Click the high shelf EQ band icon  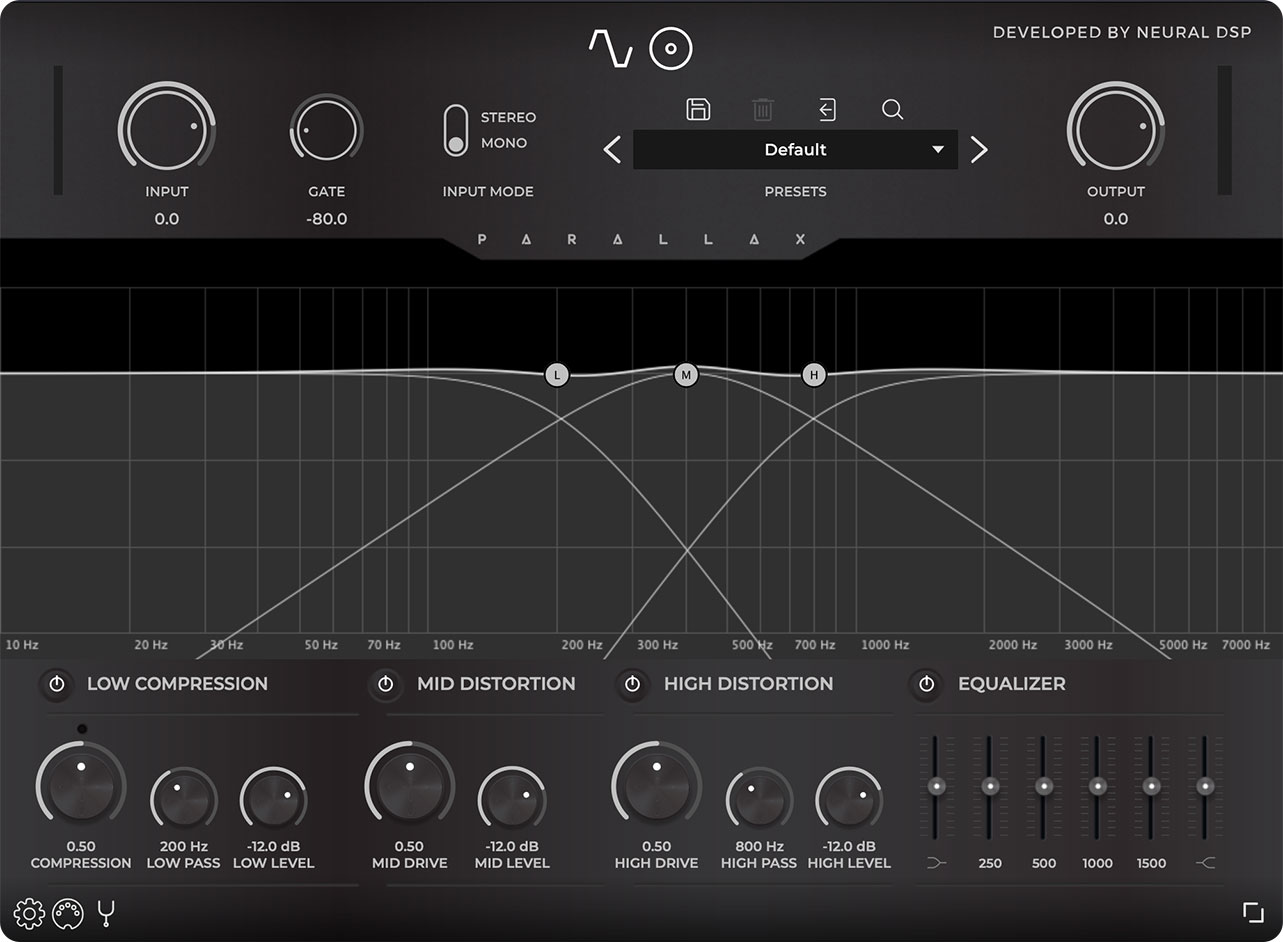(x=1205, y=863)
